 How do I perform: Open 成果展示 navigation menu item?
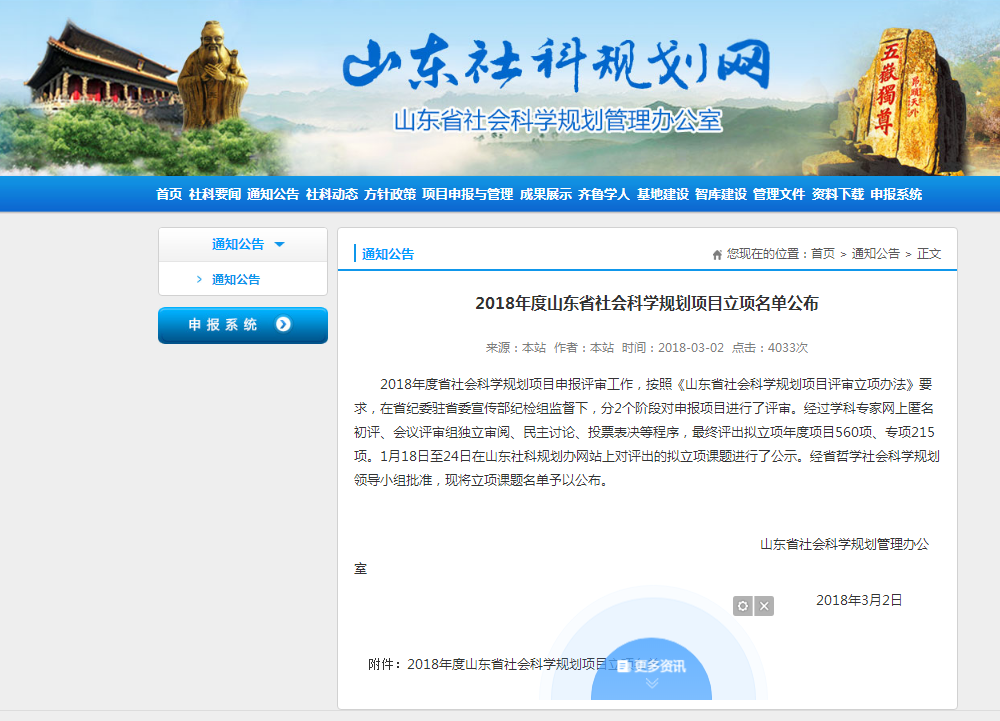tap(545, 195)
